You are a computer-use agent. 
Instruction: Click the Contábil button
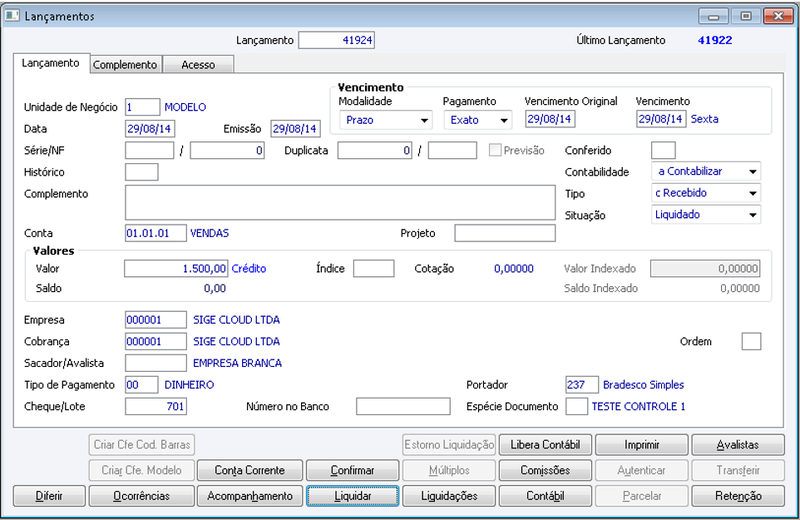pyautogui.click(x=545, y=496)
